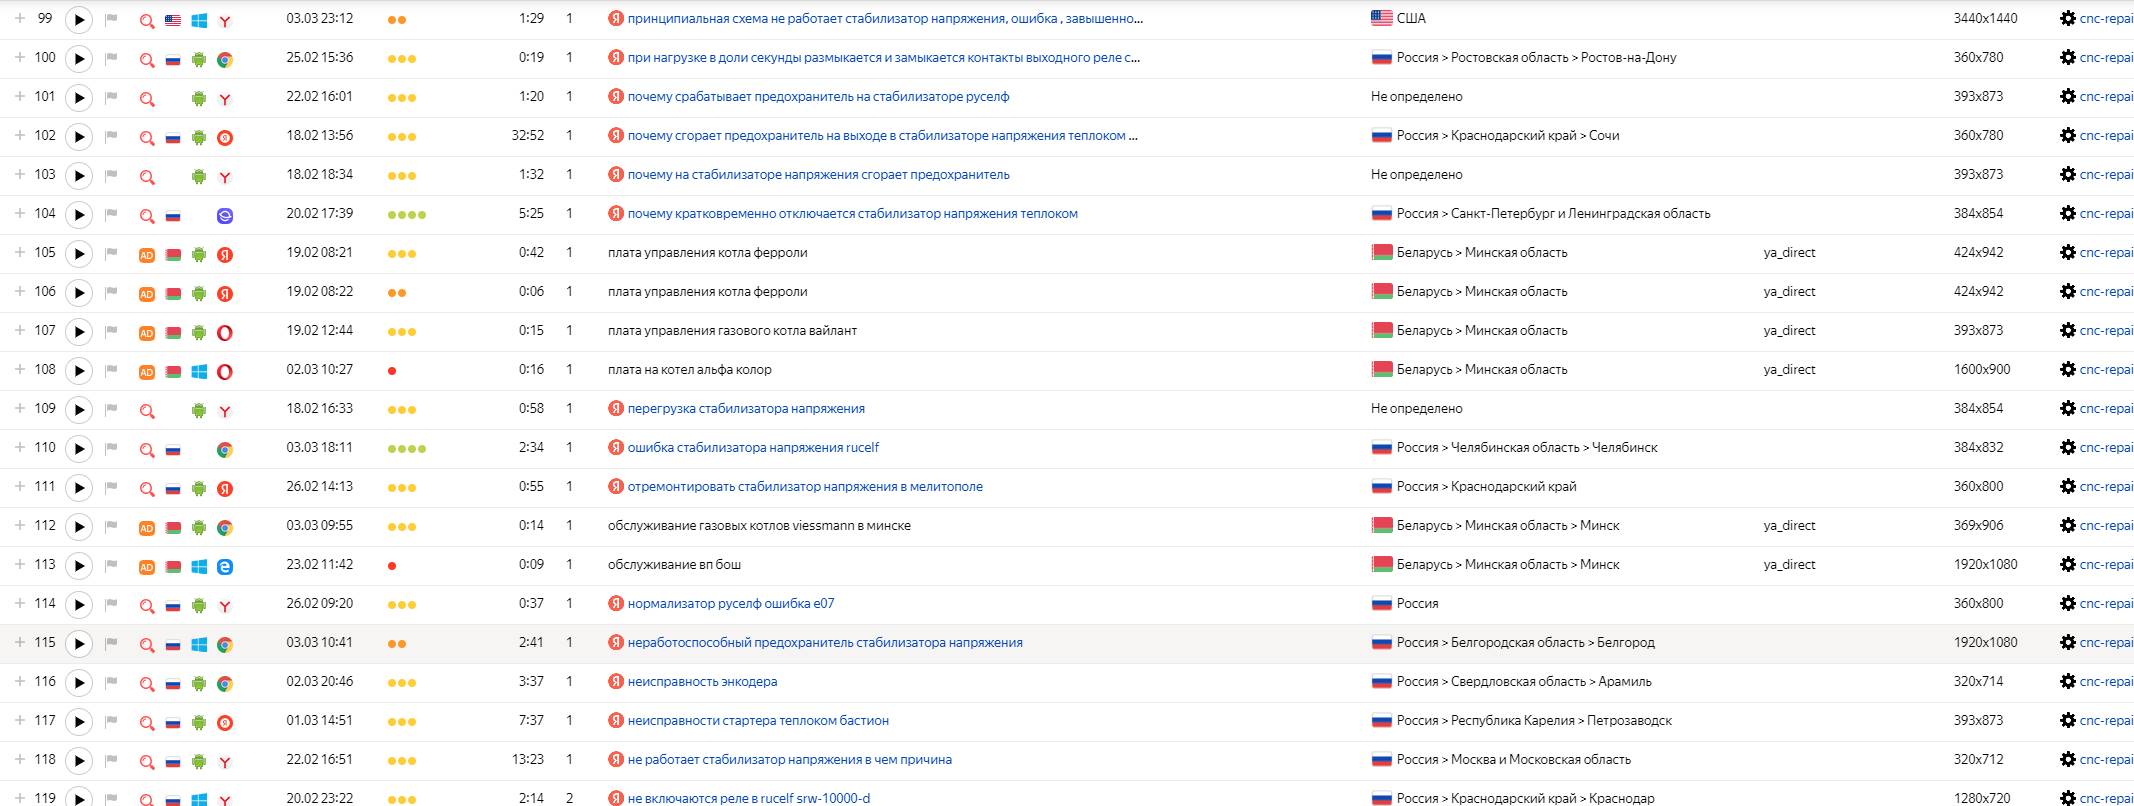2134x806 pixels.
Task: Click the AD traffic source icon in row 105
Action: click(x=147, y=254)
